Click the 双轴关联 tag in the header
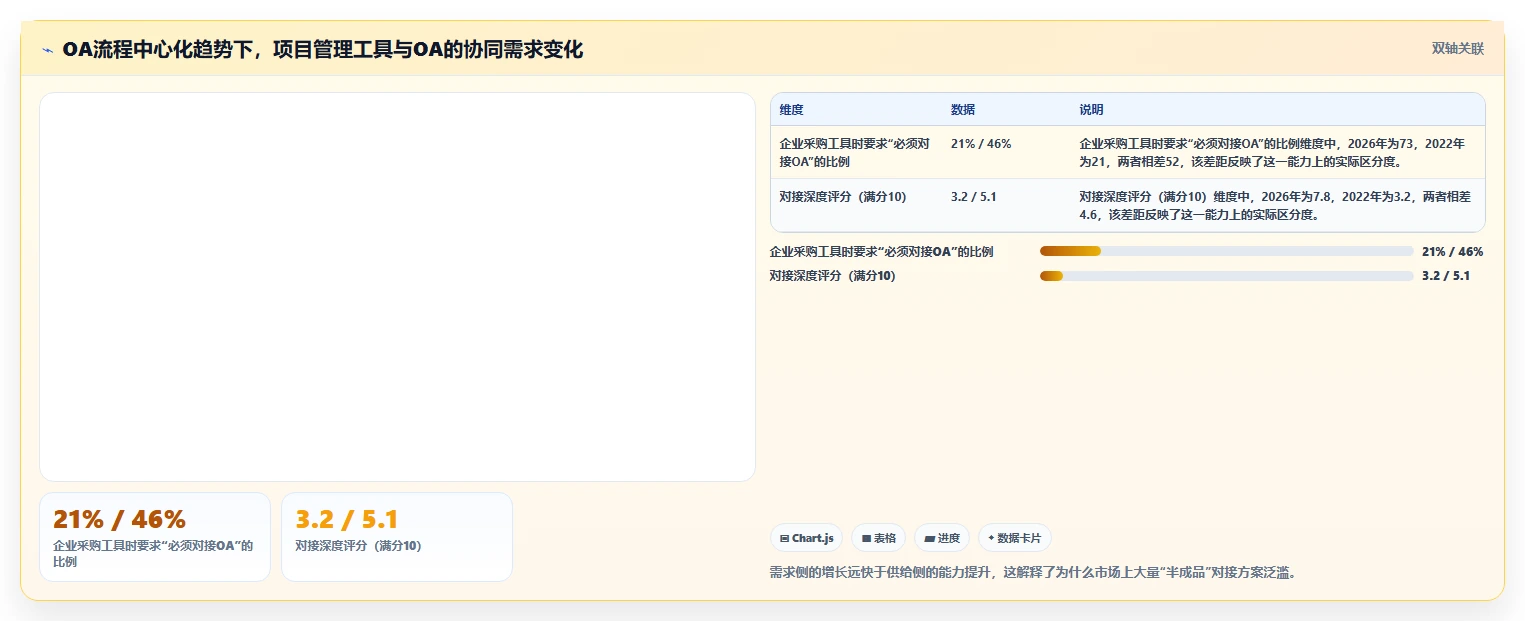Screen dimensions: 1525x621 coord(1458,49)
